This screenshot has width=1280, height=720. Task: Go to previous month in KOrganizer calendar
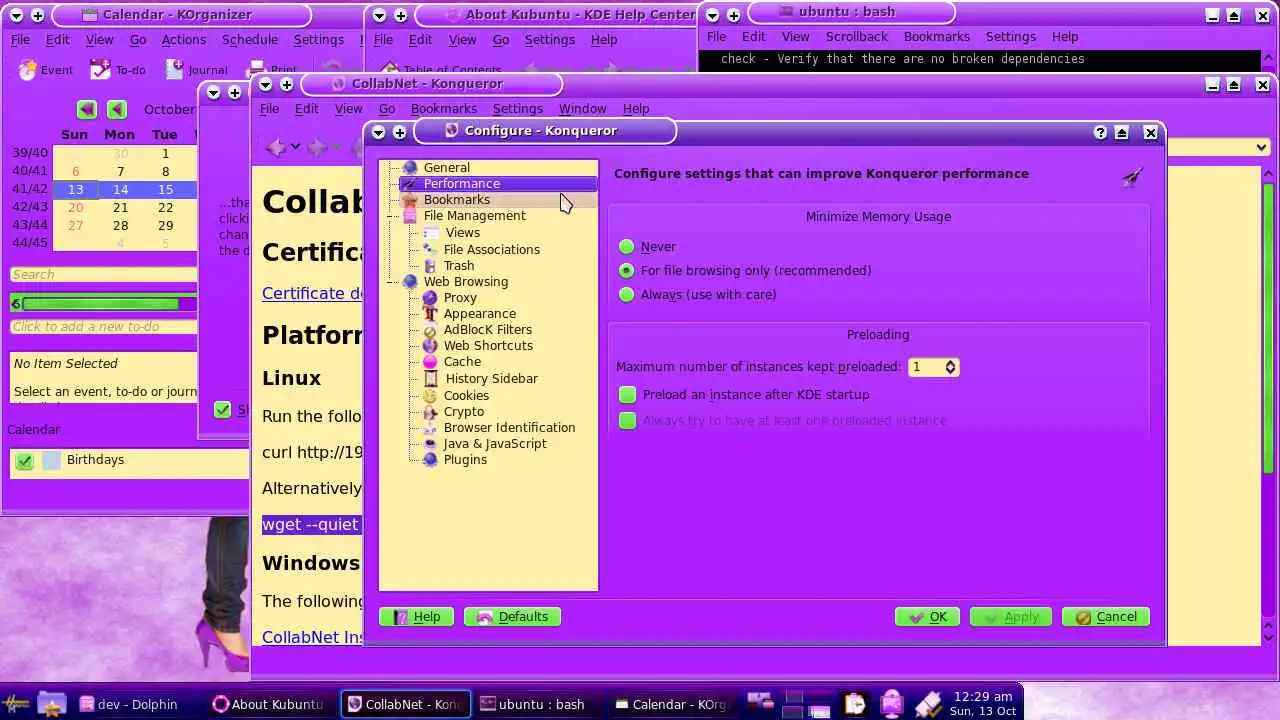point(117,109)
